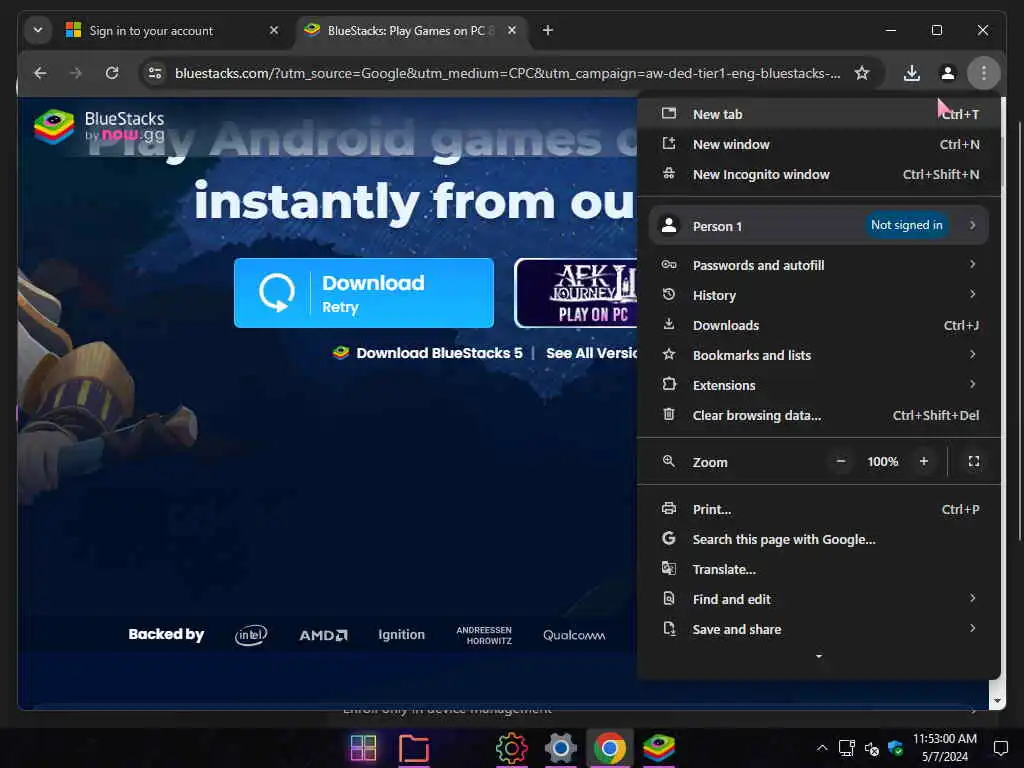Click the Intel backer logo
This screenshot has height=768, width=1024.
click(x=251, y=635)
